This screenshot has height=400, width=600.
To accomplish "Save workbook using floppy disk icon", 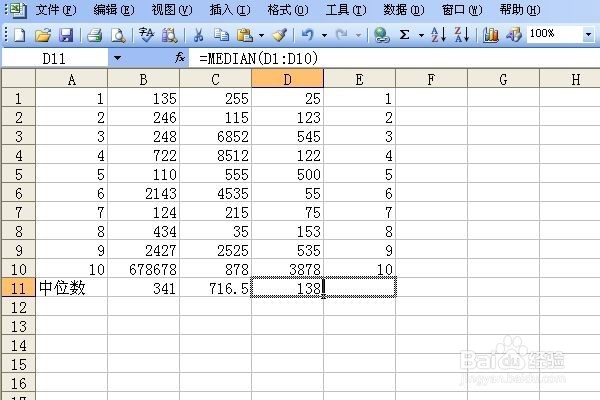I will click(x=66, y=35).
